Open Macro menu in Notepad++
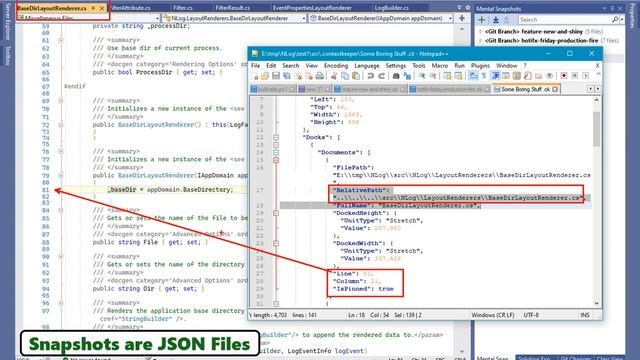Image resolution: width=640 pixels, height=360 pixels. [x=440, y=65]
